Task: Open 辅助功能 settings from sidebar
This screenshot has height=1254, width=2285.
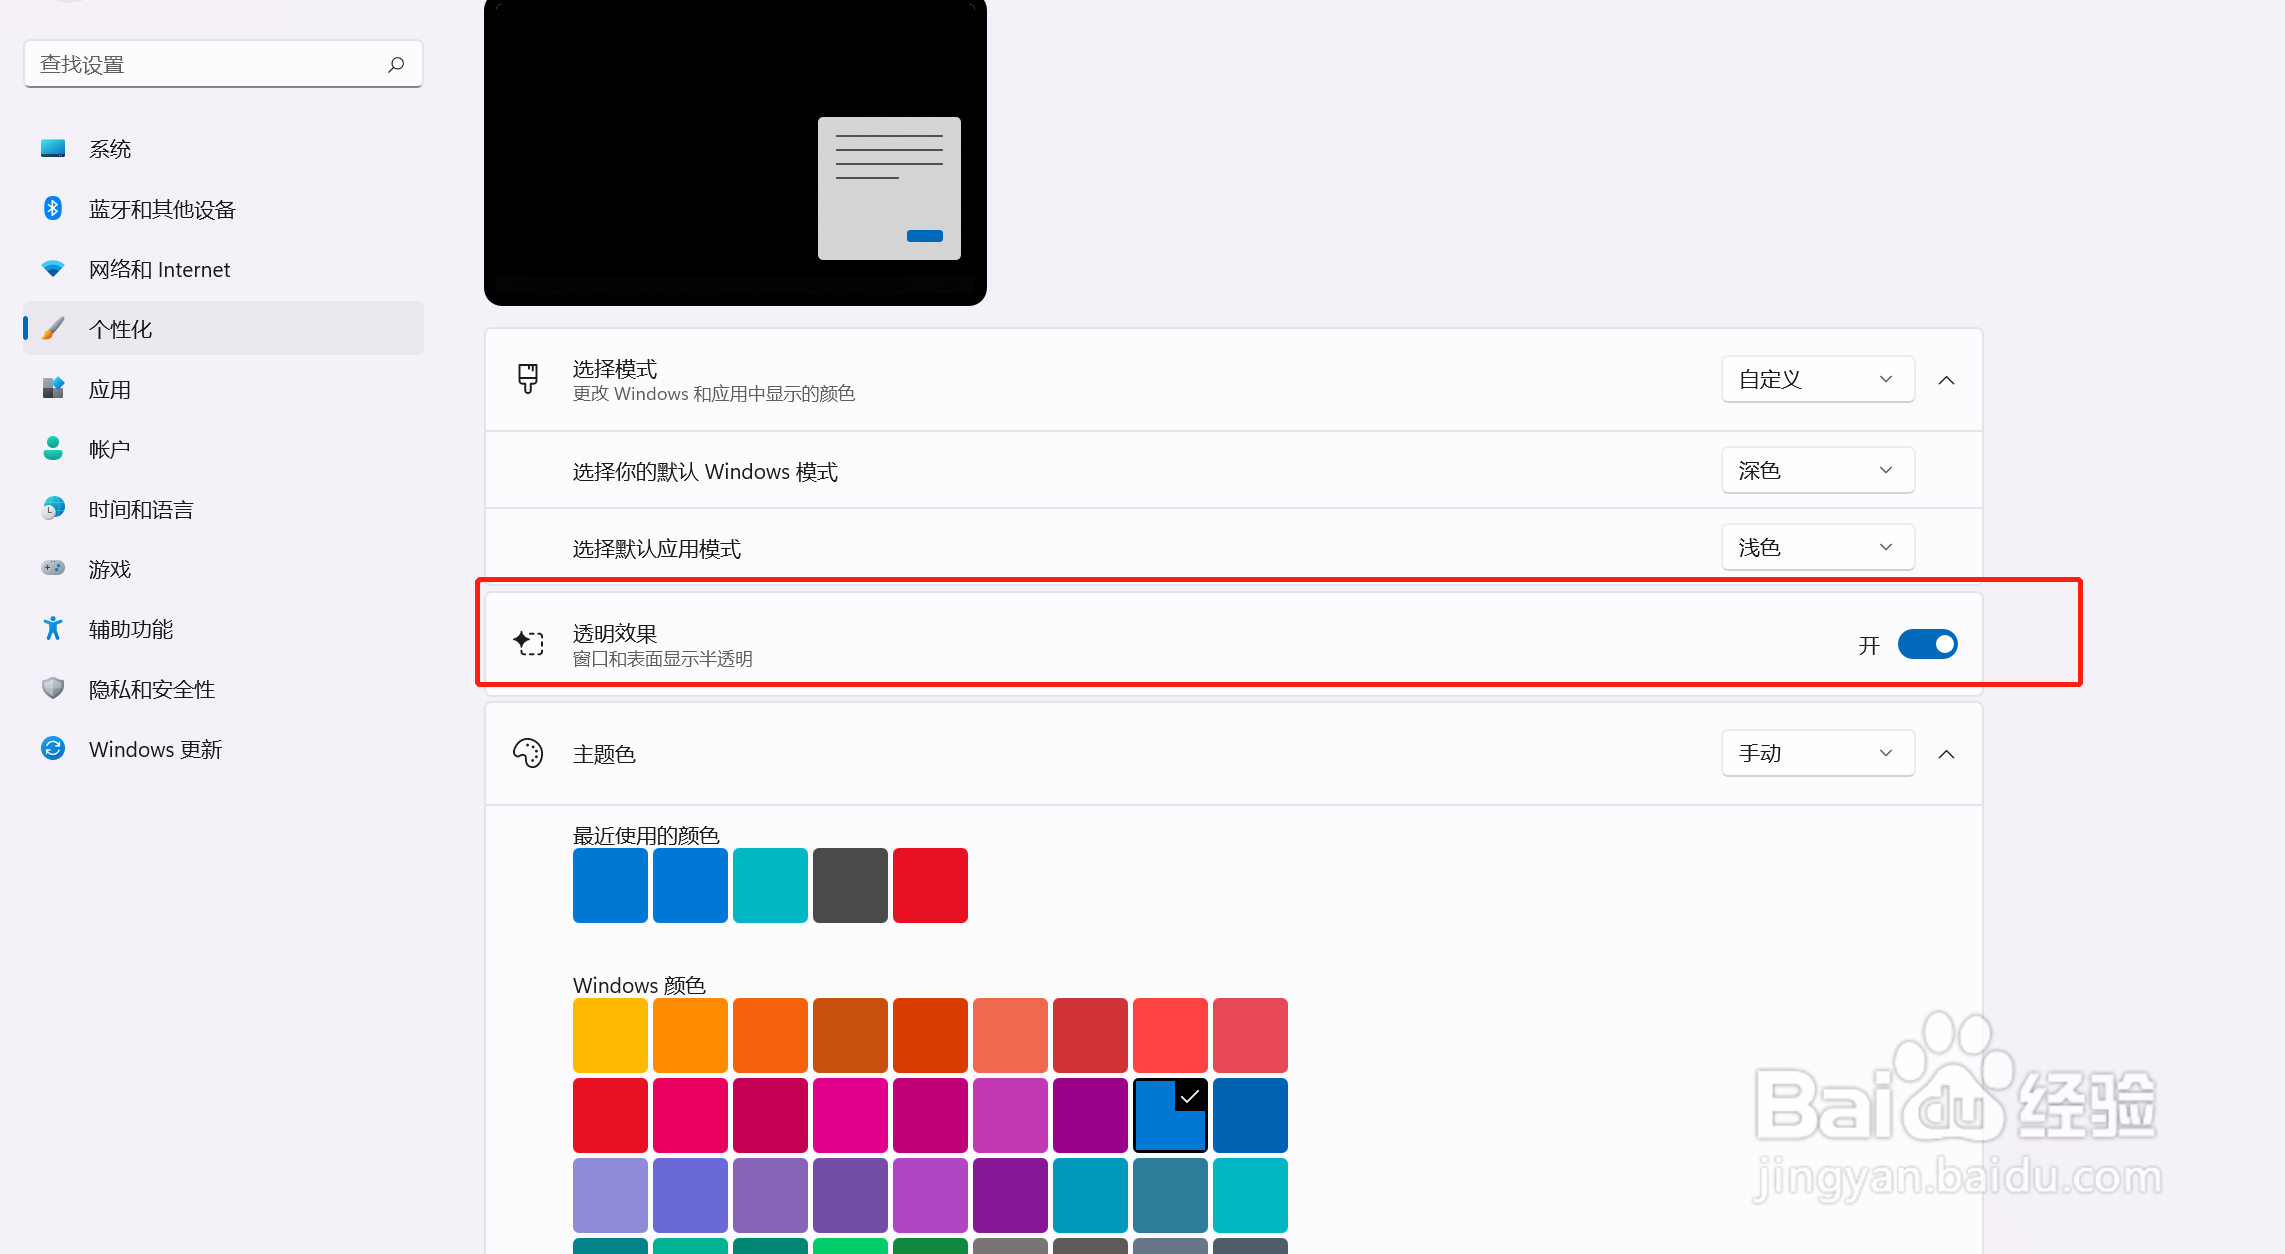Action: 130,628
